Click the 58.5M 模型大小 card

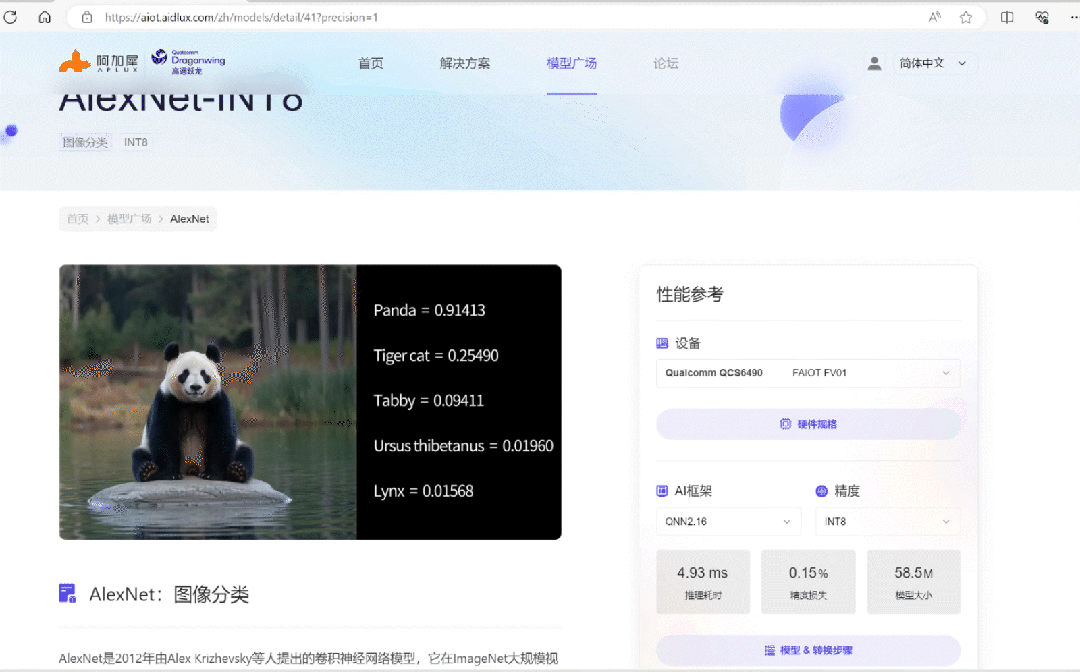[x=913, y=582]
